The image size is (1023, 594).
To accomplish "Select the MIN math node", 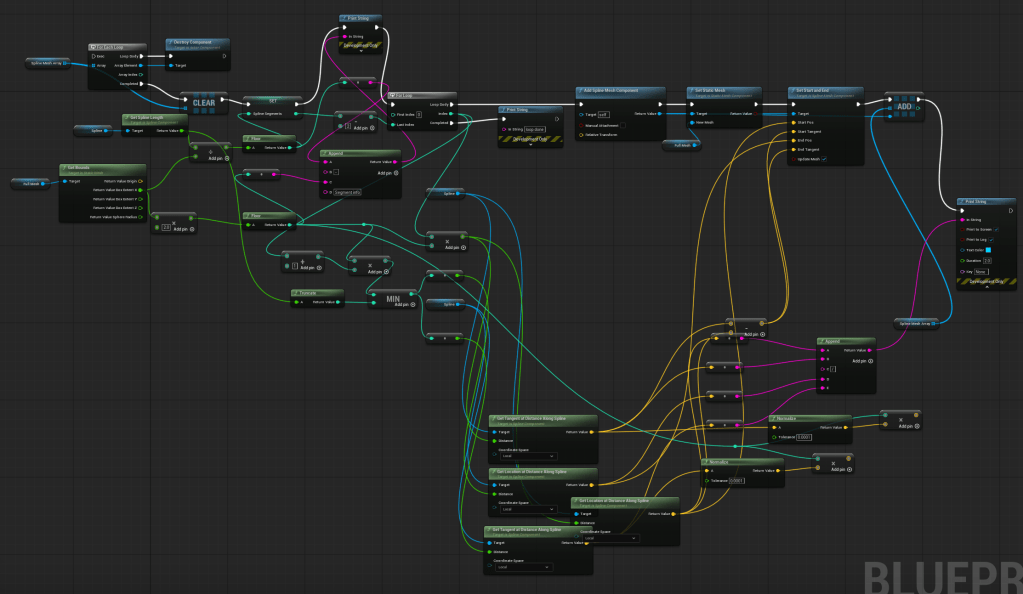I will pos(391,297).
